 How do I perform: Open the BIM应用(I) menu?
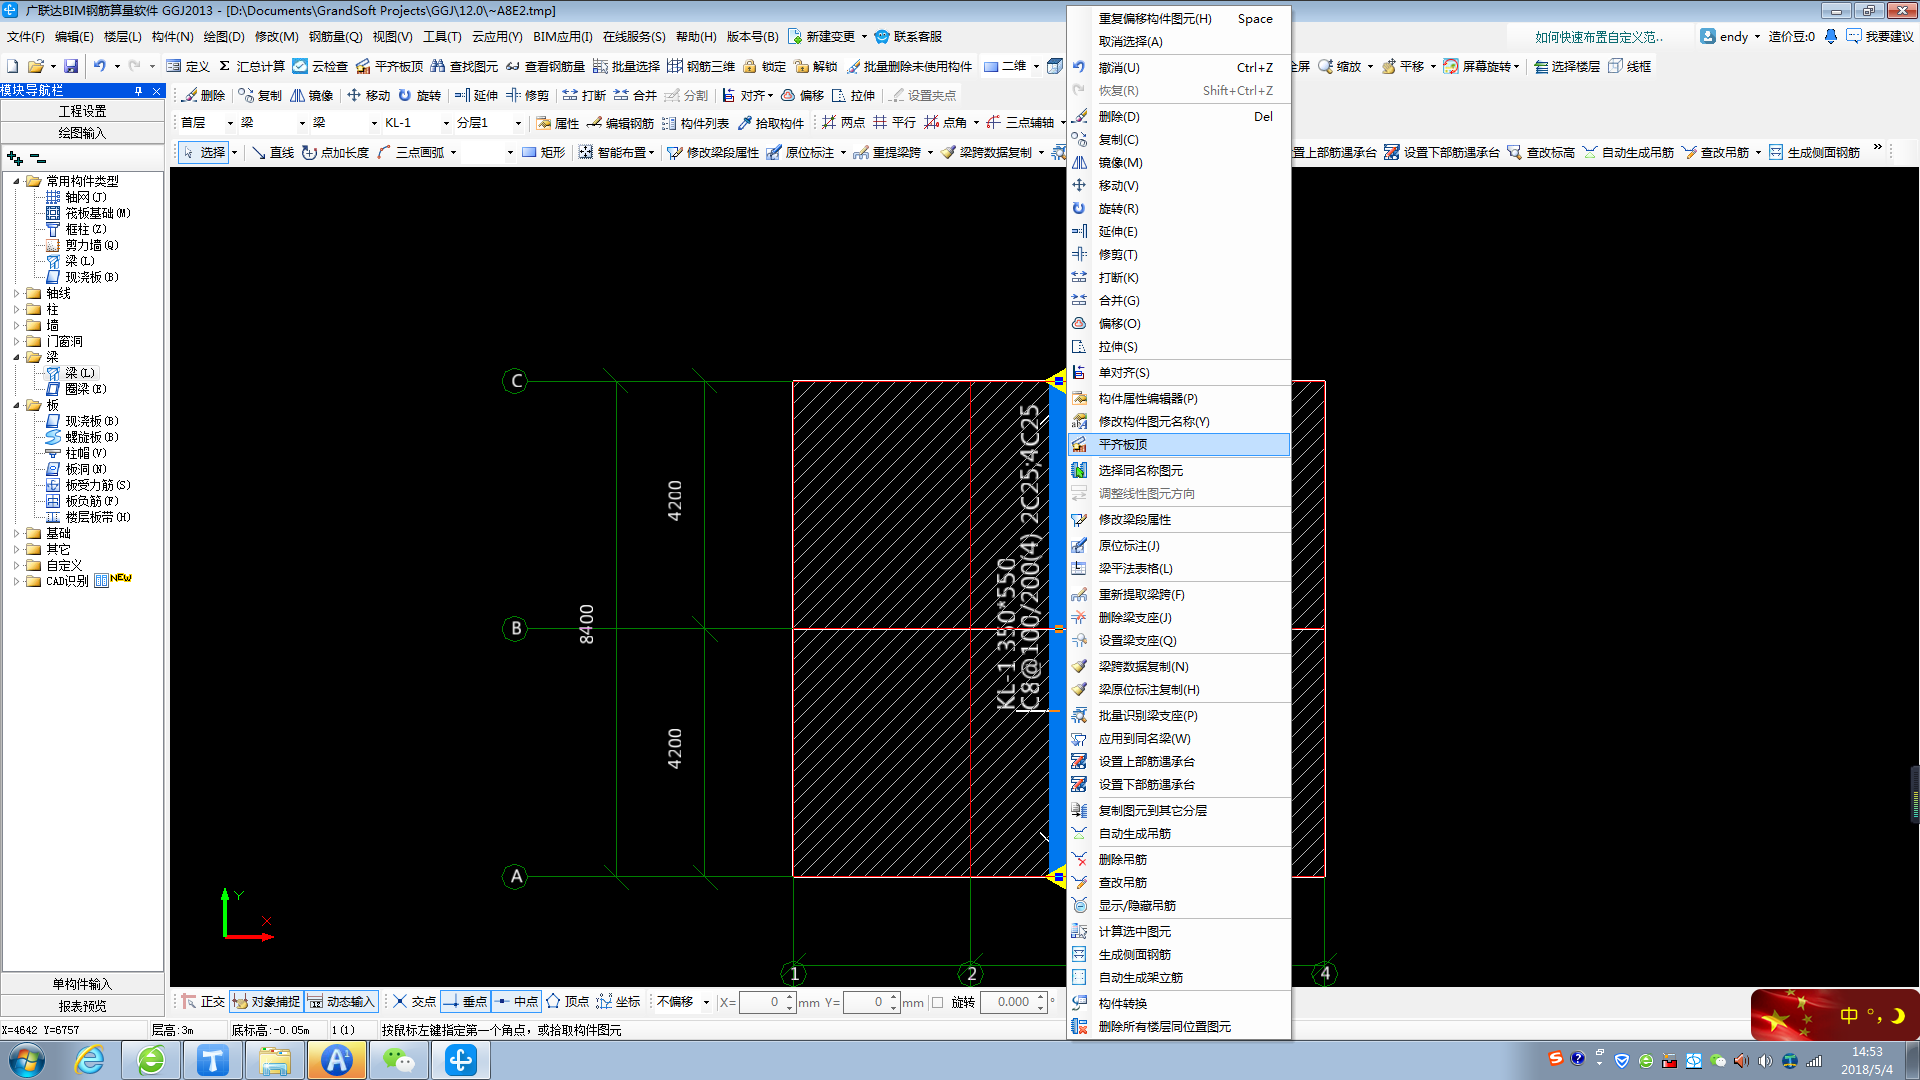[x=562, y=36]
